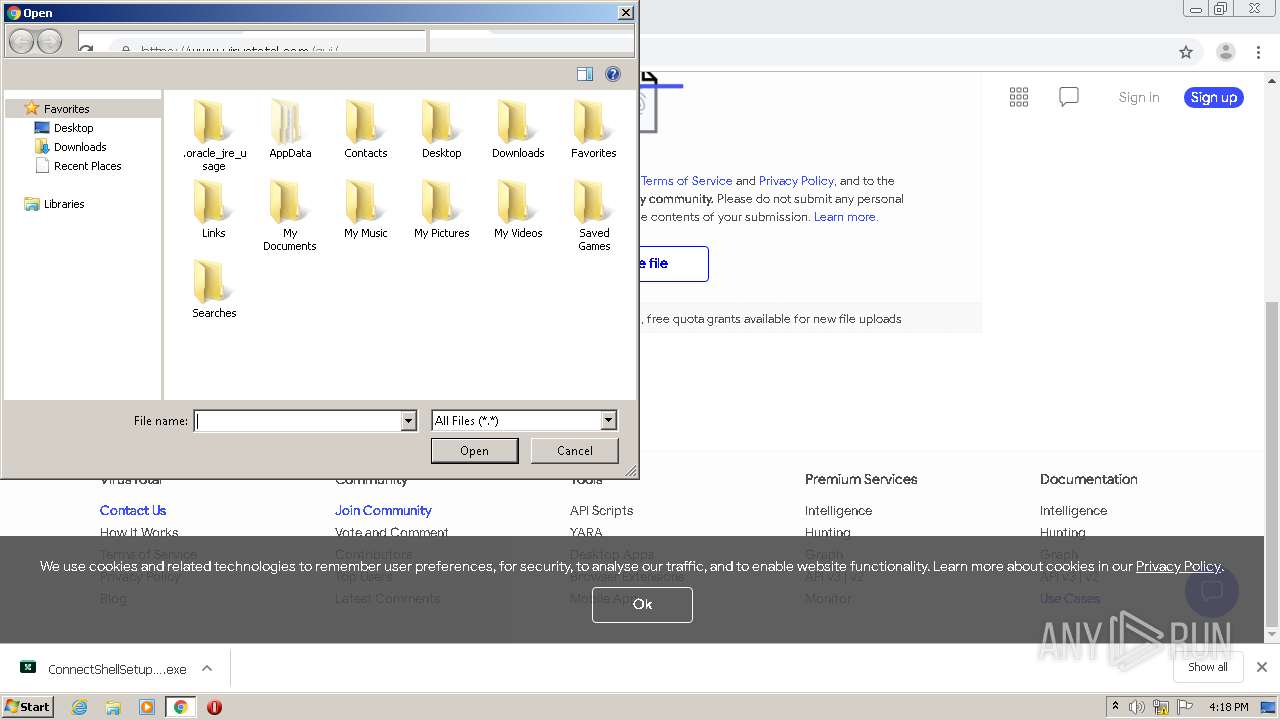1280x720 pixels.
Task: Select Desktop in navigation pane
Action: 73,128
